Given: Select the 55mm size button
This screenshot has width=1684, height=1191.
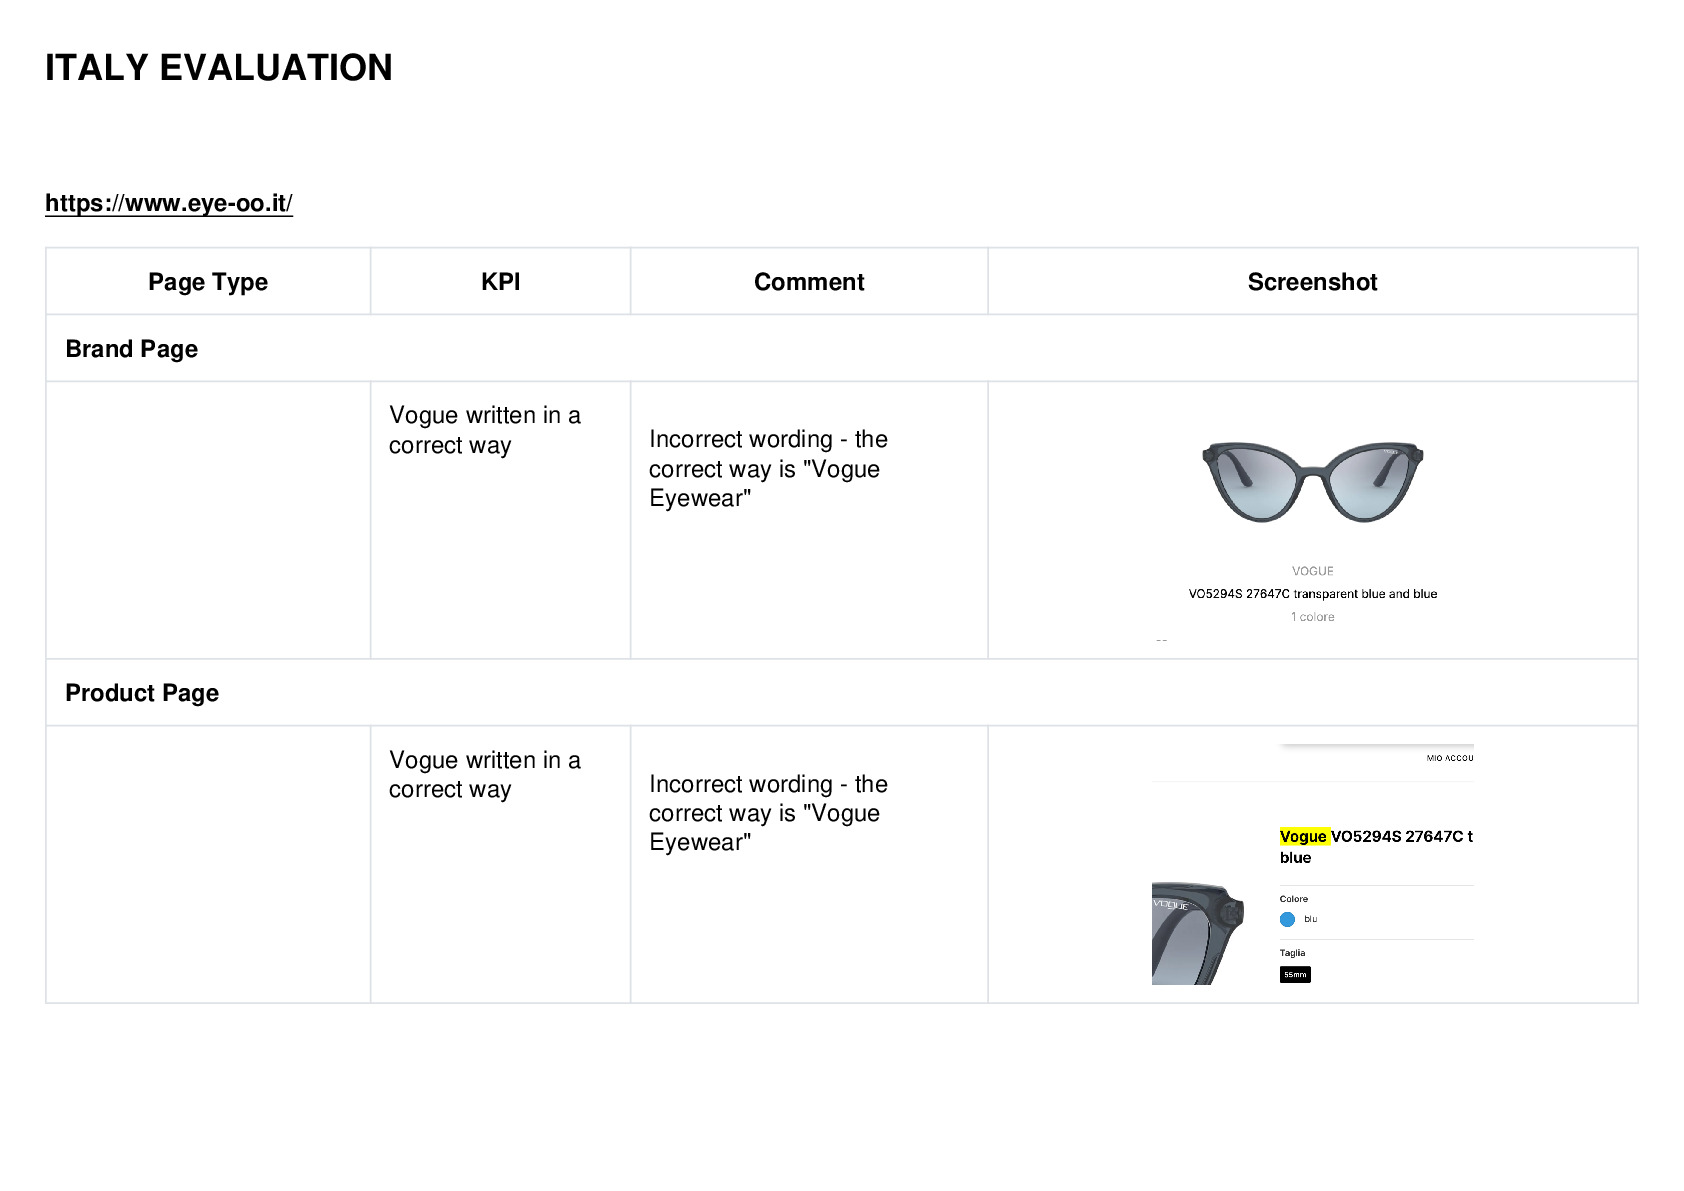Looking at the screenshot, I should pyautogui.click(x=1295, y=974).
